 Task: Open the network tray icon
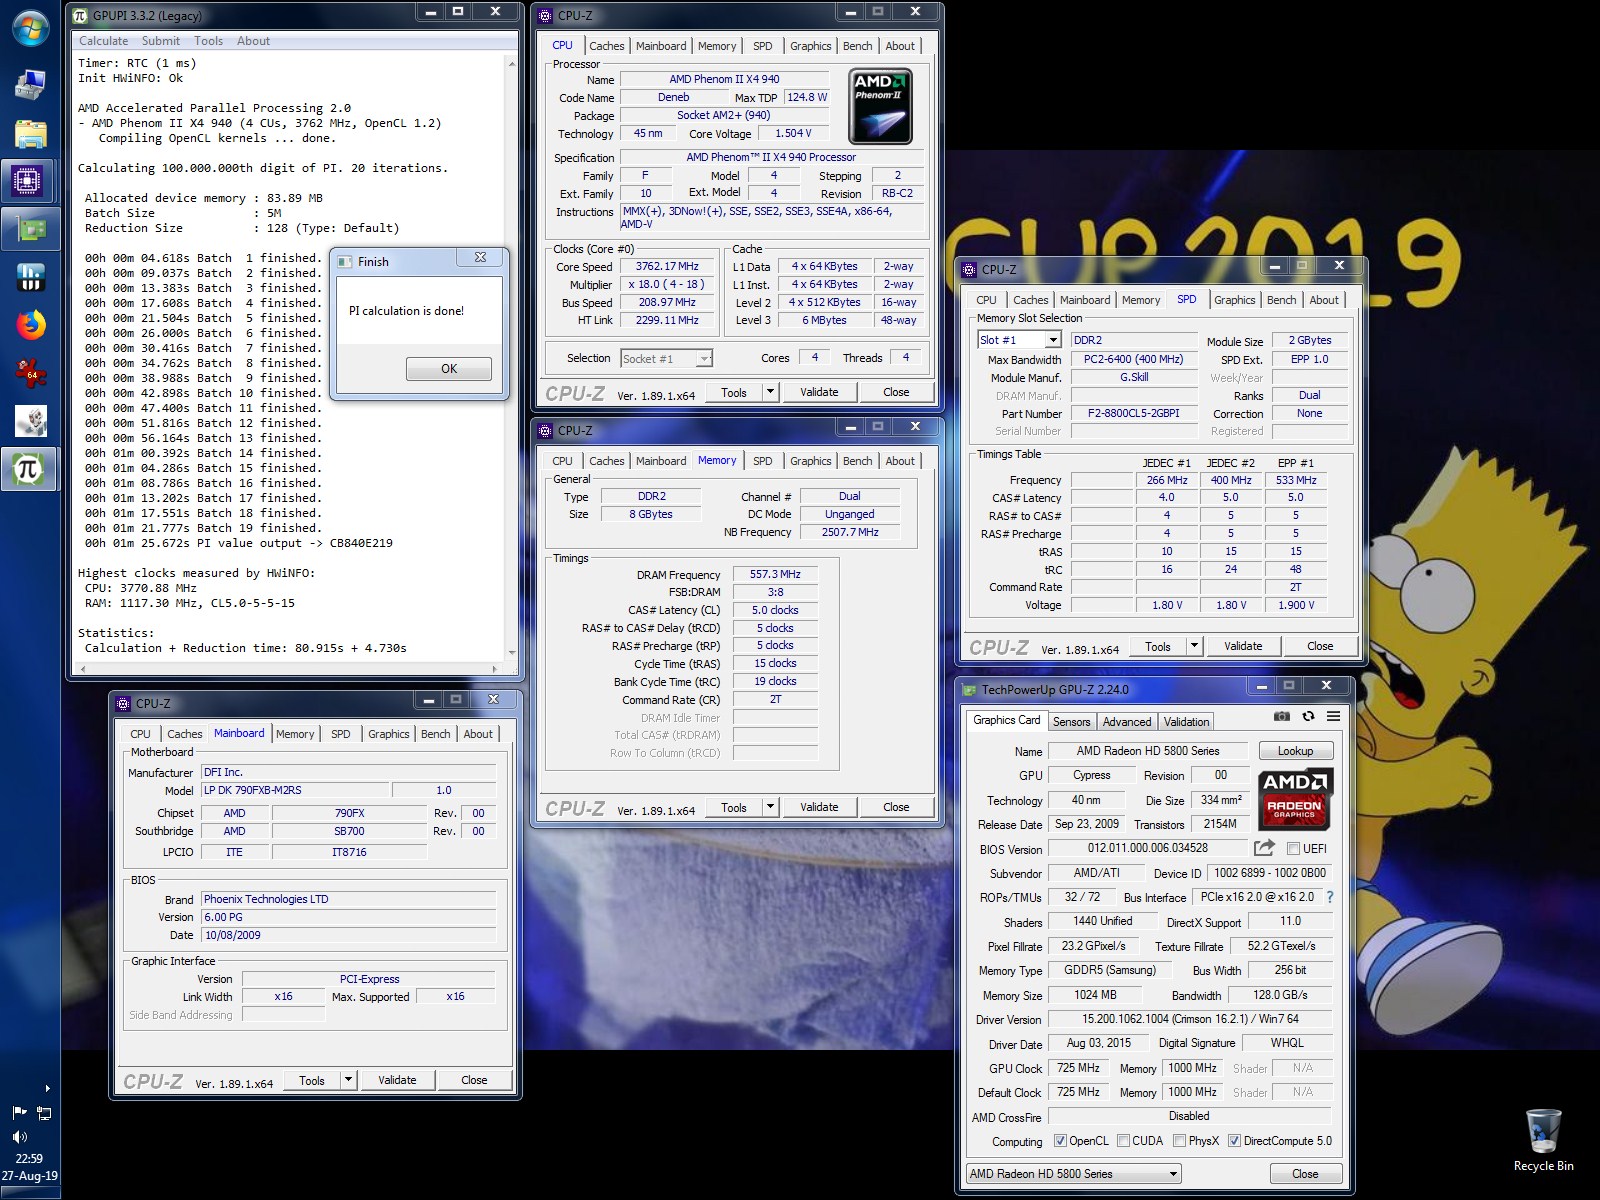44,1112
